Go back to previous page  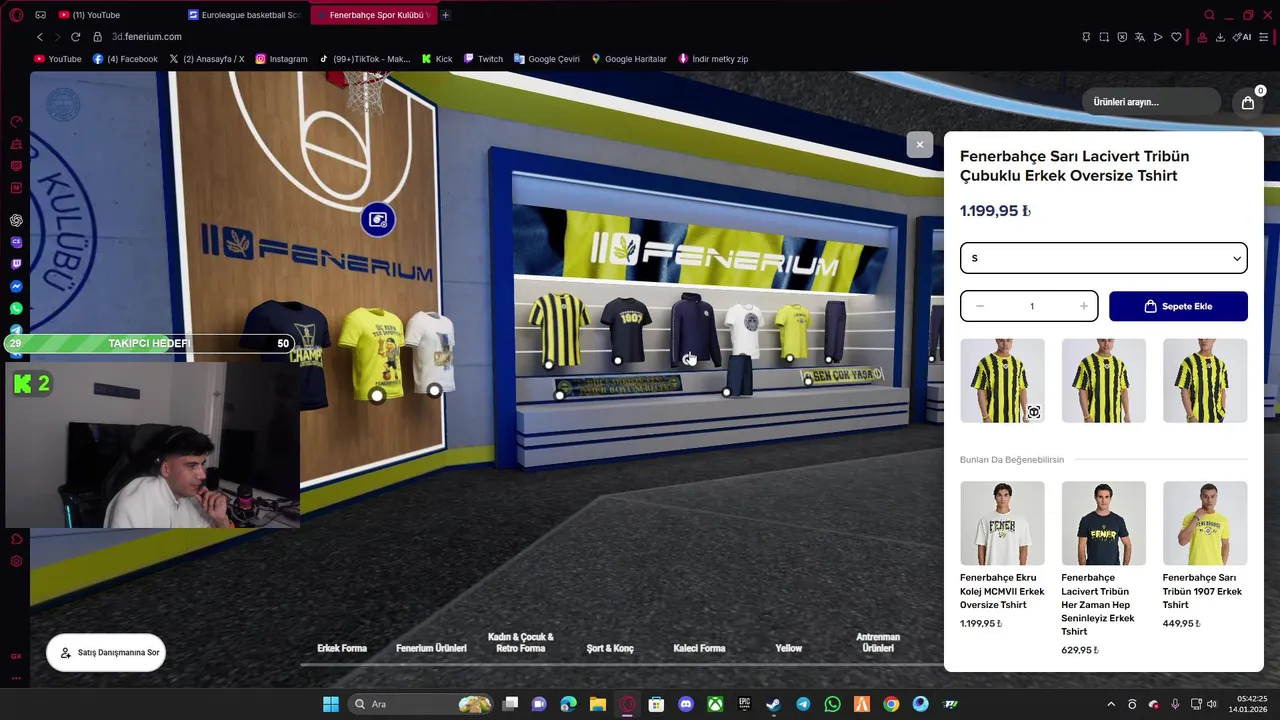pos(40,37)
